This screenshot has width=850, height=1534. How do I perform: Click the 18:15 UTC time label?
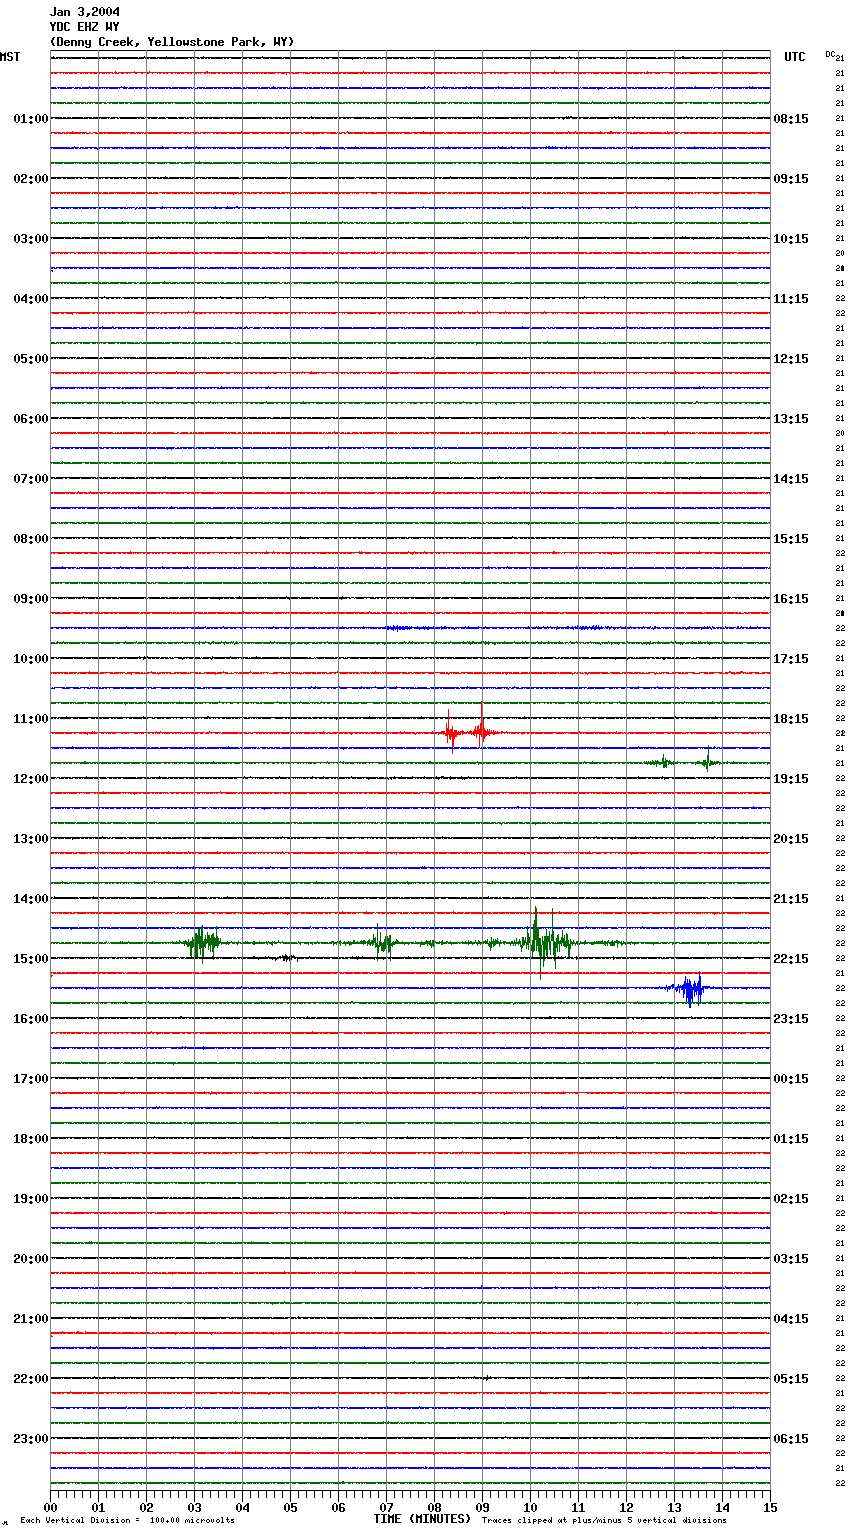[x=791, y=719]
